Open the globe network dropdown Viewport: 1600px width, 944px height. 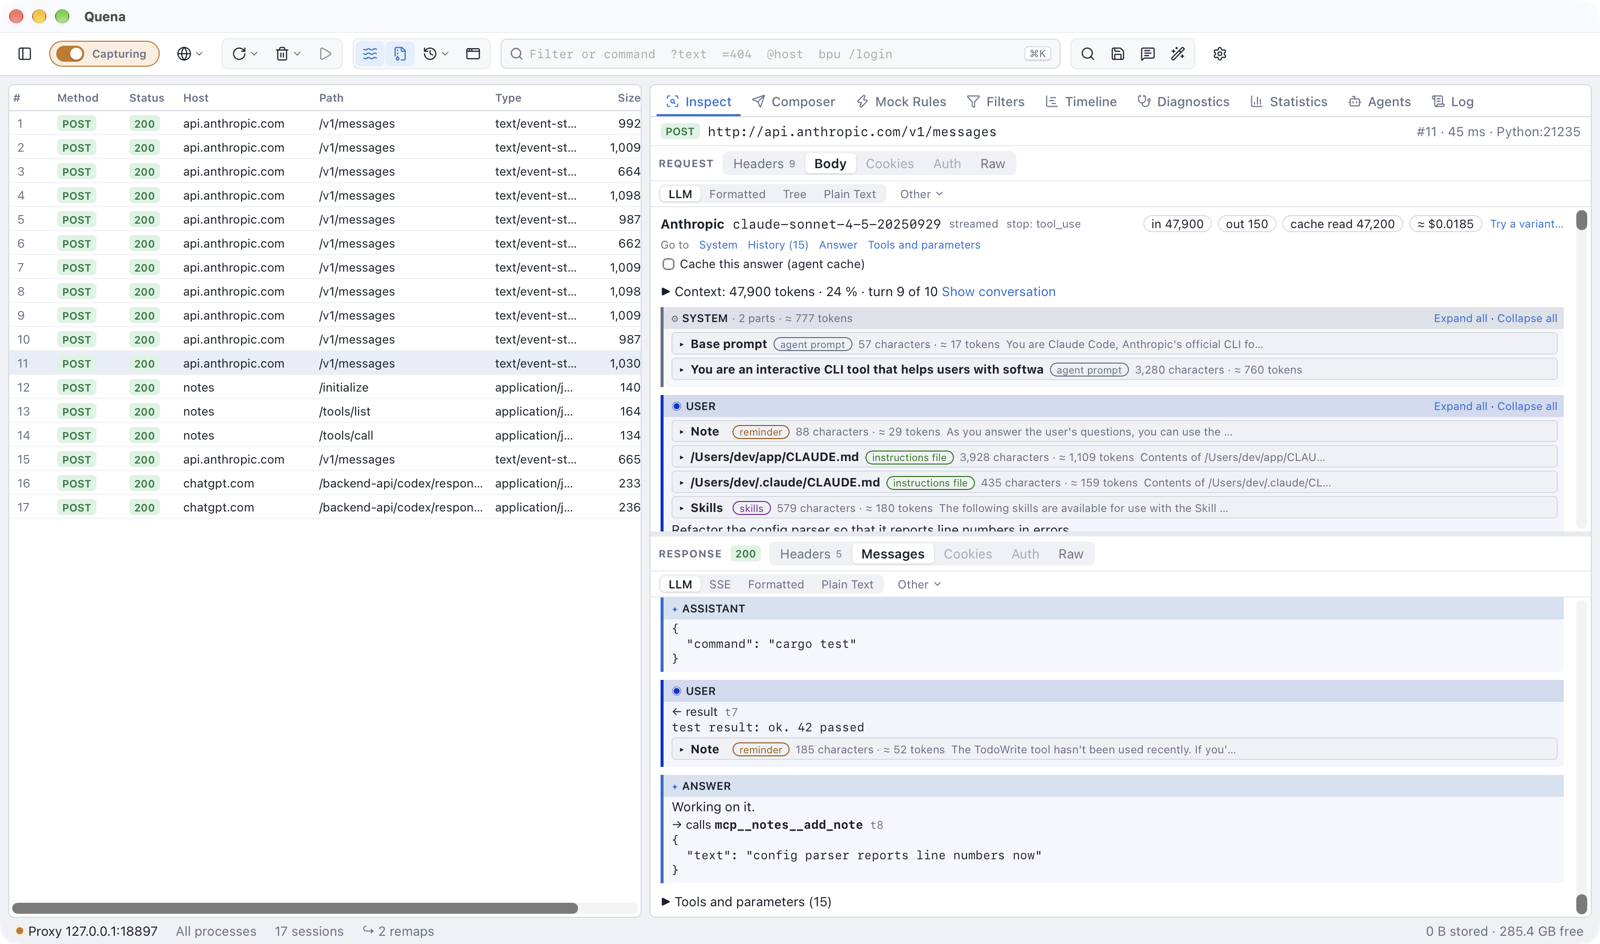(189, 54)
